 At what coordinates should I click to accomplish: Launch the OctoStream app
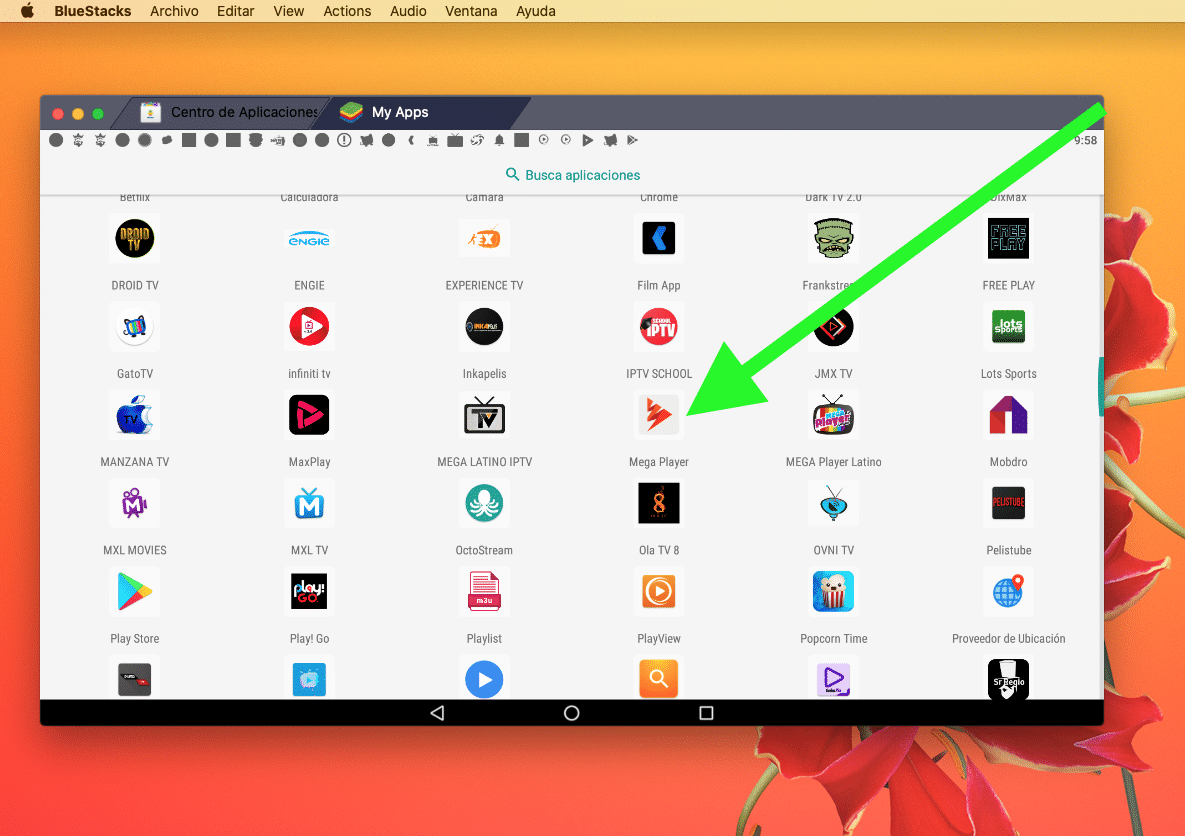484,503
